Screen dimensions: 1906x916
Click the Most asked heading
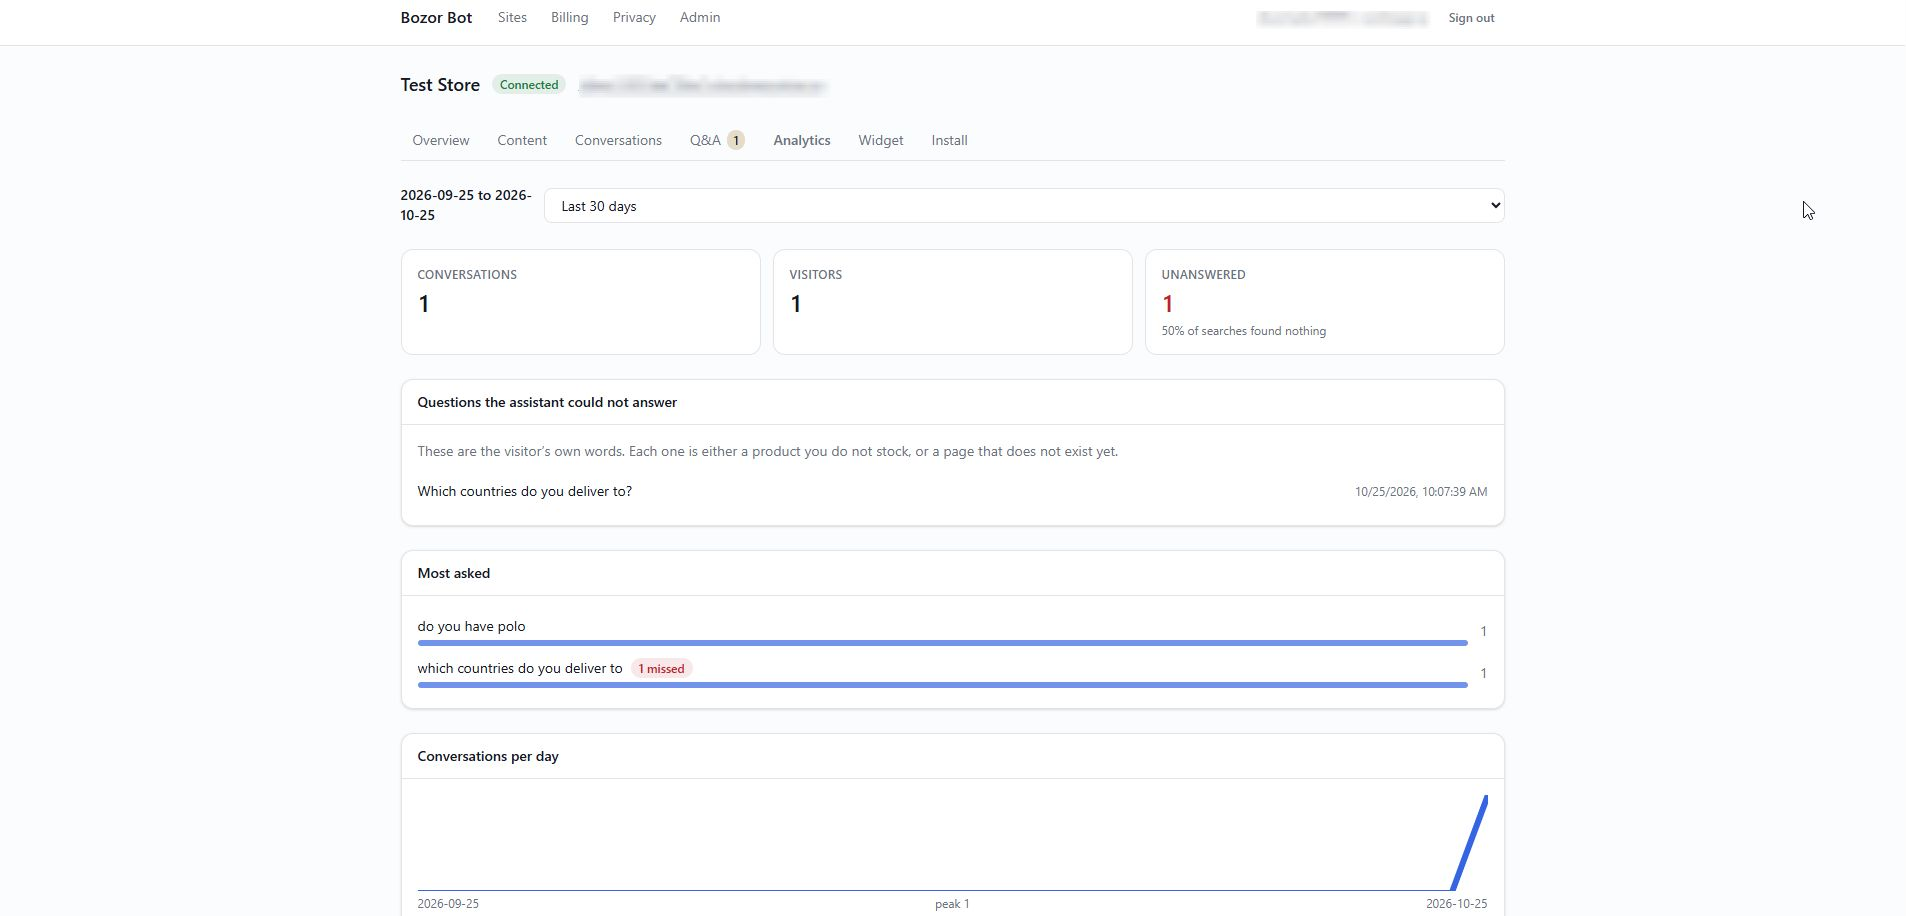click(454, 573)
